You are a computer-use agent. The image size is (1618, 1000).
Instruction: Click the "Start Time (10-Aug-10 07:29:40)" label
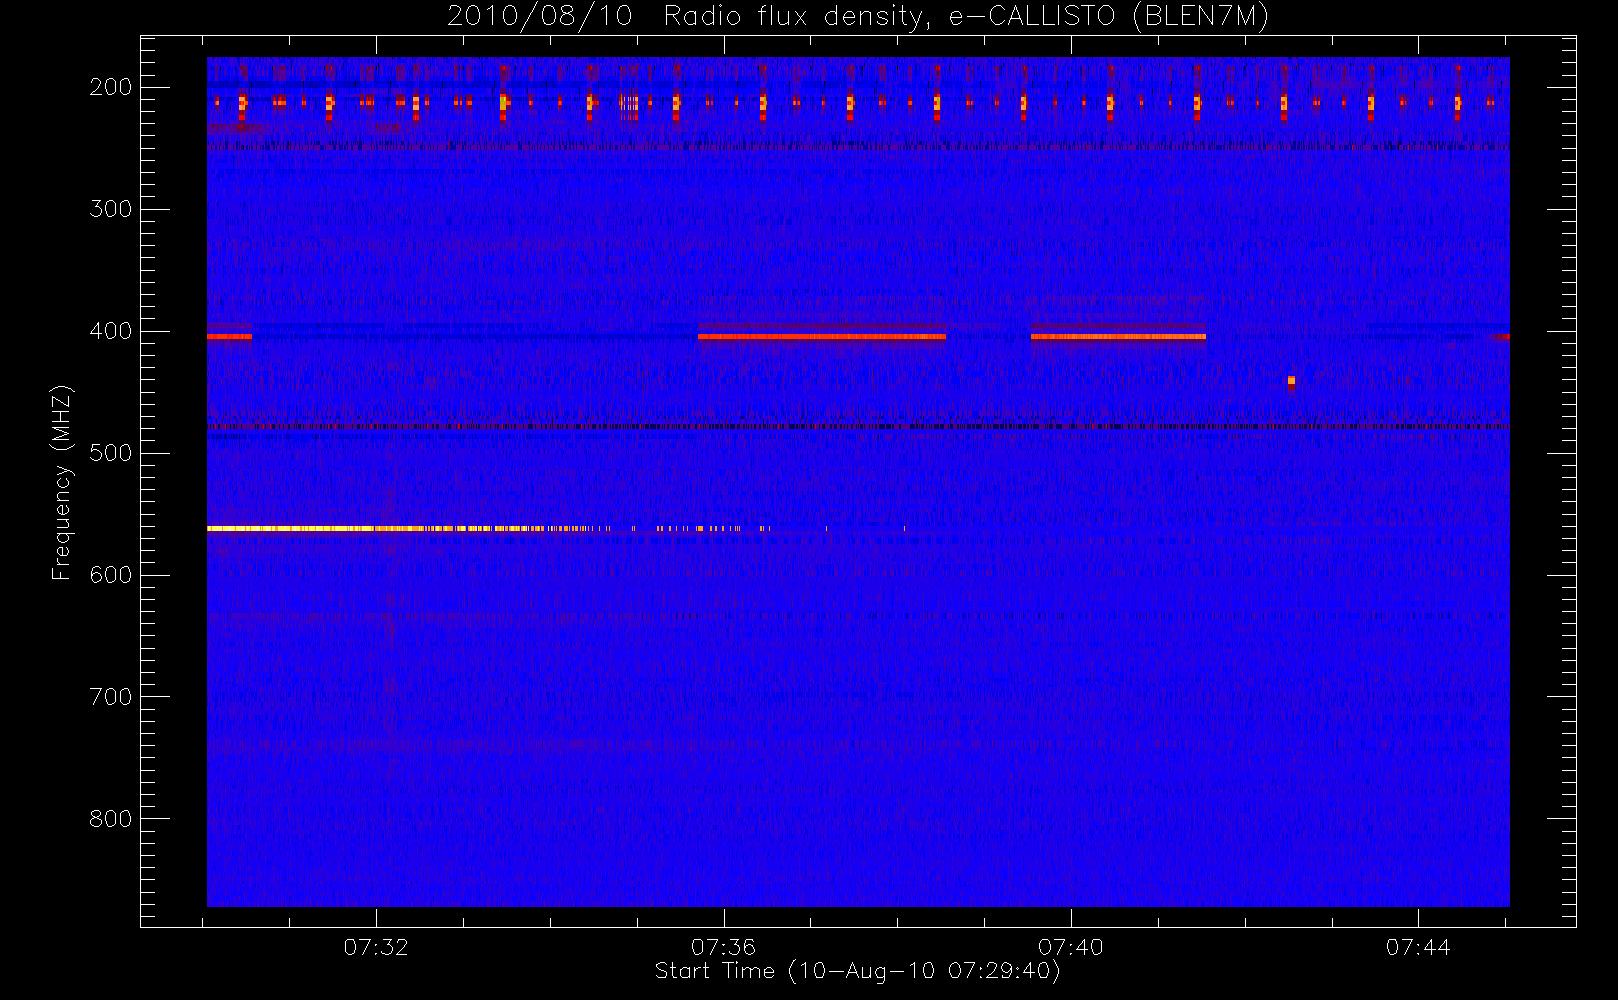pos(857,971)
